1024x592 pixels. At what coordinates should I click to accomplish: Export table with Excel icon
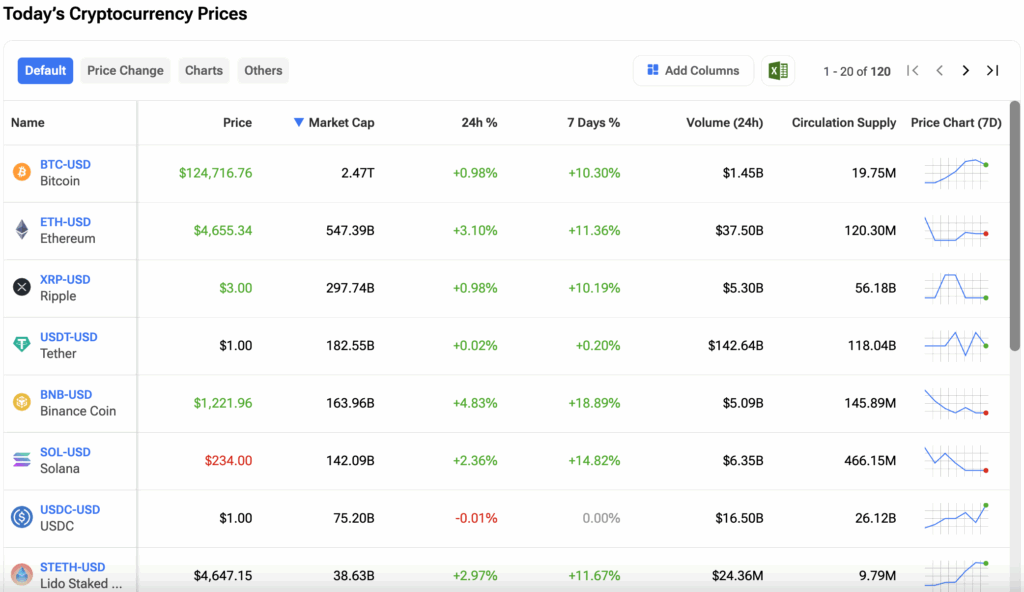pos(777,71)
